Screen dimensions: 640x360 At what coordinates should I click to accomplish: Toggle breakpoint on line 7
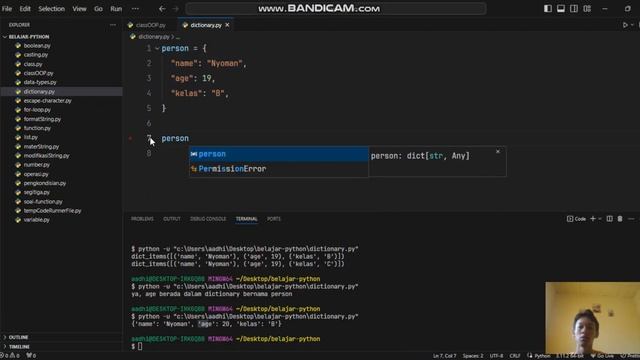(x=130, y=138)
